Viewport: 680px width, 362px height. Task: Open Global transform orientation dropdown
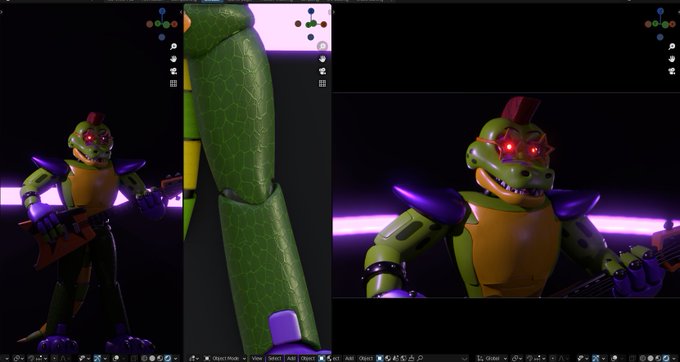pyautogui.click(x=492, y=358)
